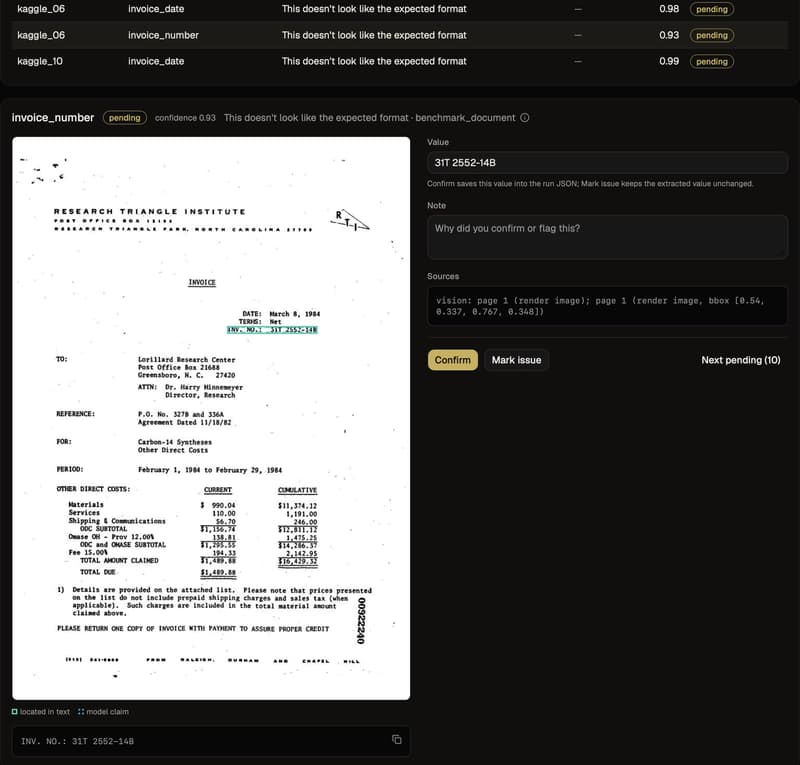Click the invoice_number detail heading
Viewport: 800px width, 765px height.
(53, 118)
